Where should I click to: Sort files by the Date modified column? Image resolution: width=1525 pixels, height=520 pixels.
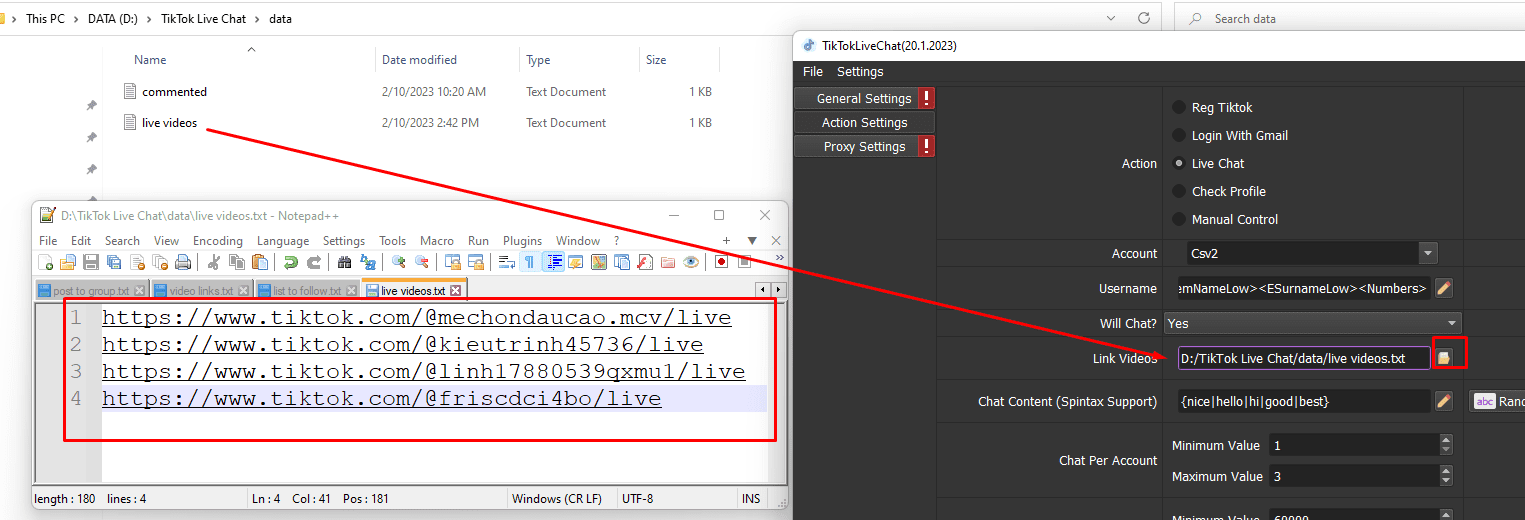coord(419,60)
